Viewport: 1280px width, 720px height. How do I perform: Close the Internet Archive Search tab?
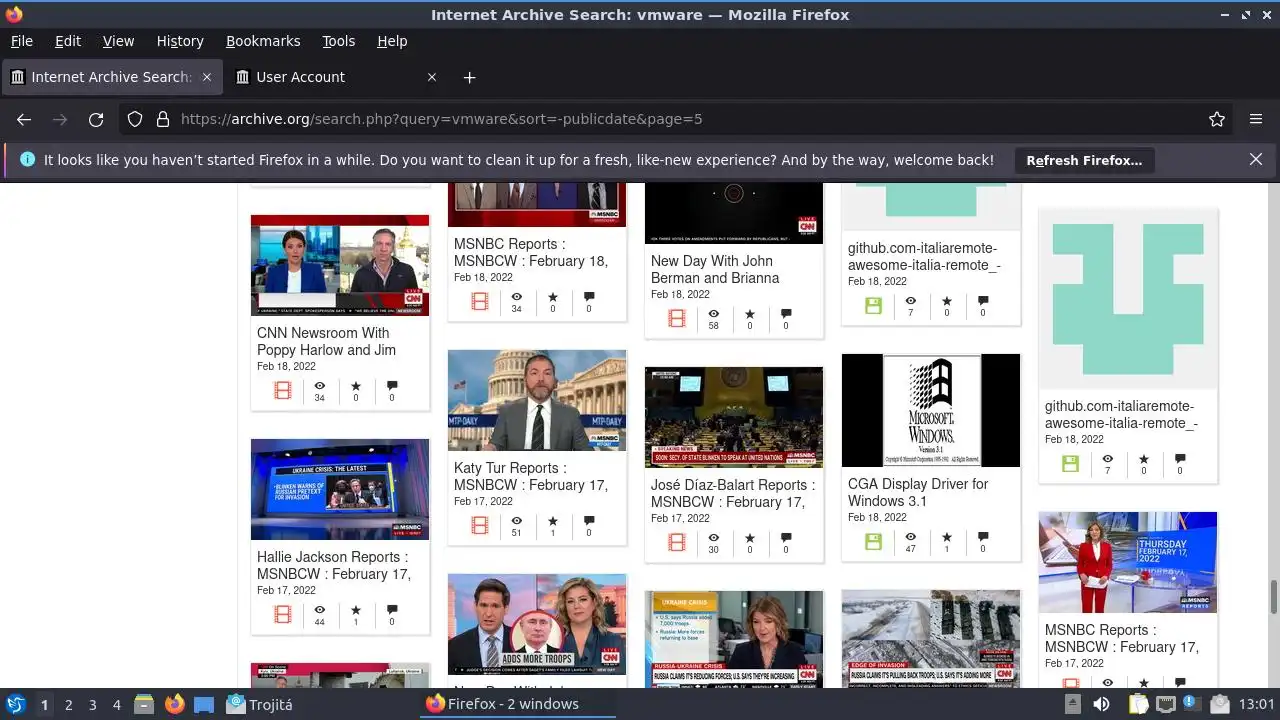[207, 77]
